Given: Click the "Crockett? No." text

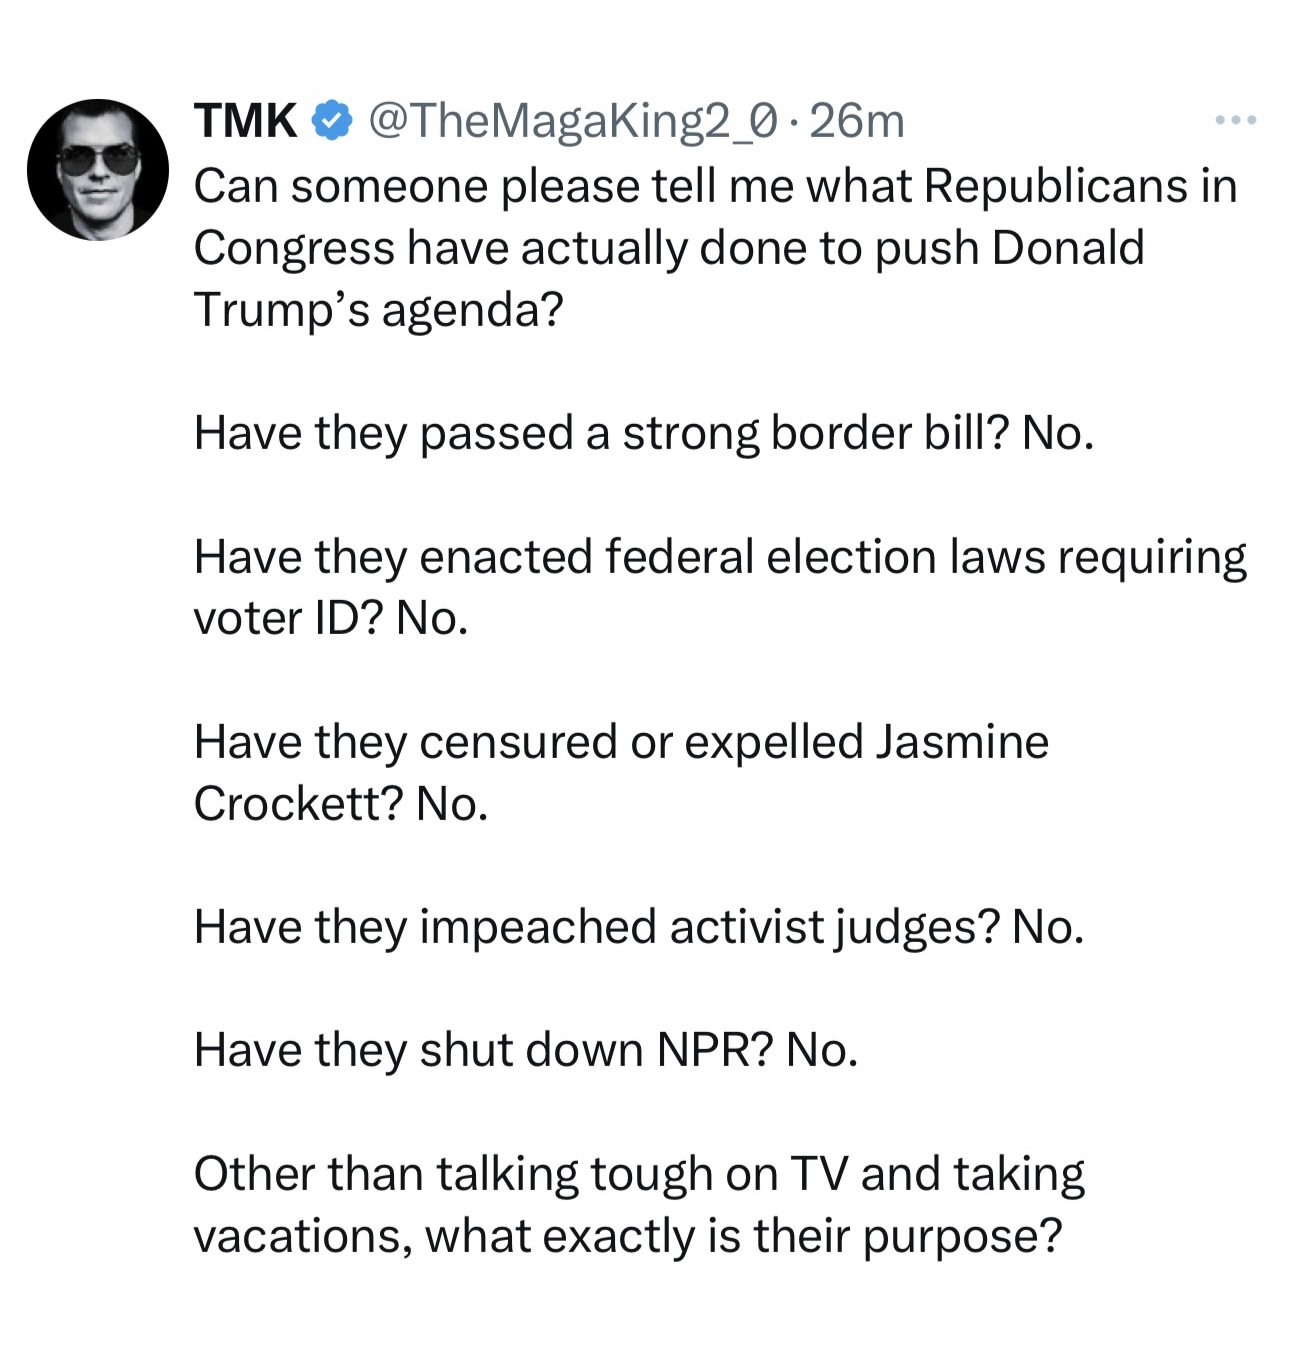Looking at the screenshot, I should tap(341, 803).
